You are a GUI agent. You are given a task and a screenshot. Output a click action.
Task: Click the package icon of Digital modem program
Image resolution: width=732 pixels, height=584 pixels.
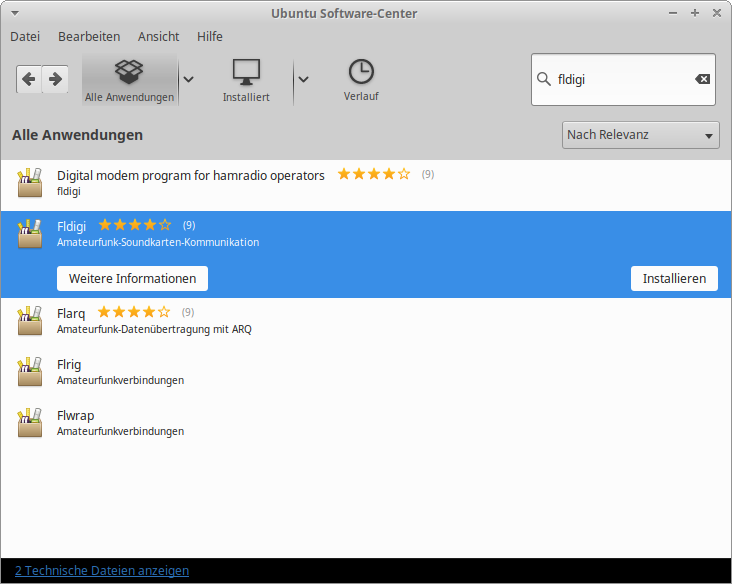(30, 183)
